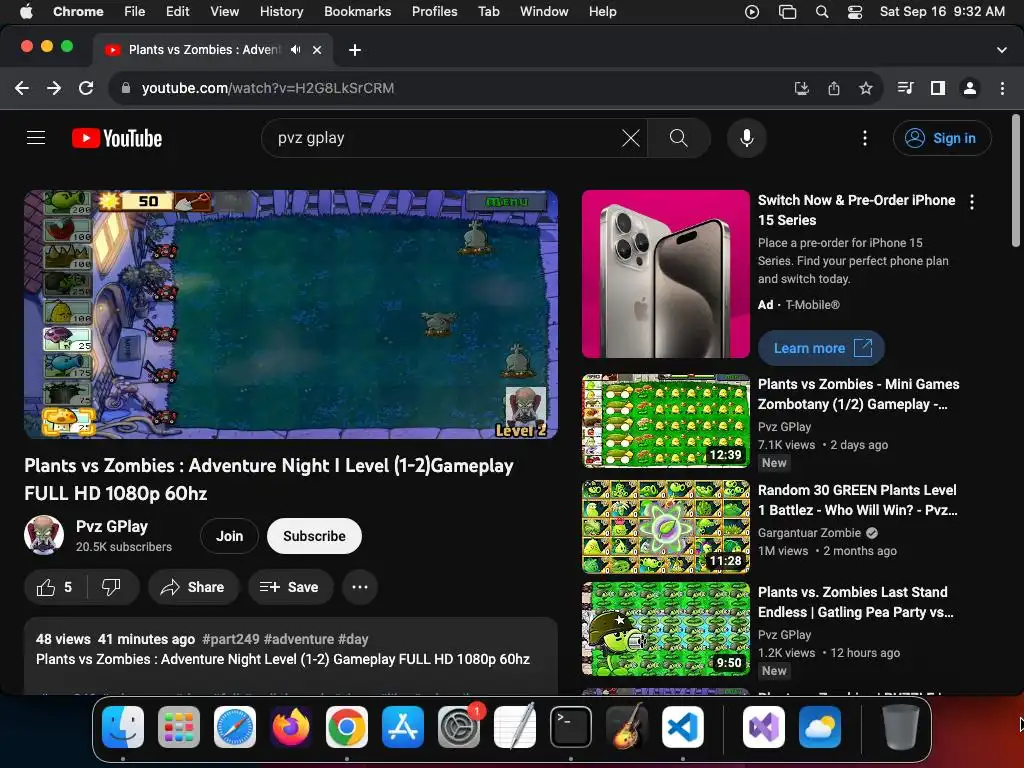Mute the tab via speaker icon
The height and width of the screenshot is (768, 1024).
tap(296, 50)
